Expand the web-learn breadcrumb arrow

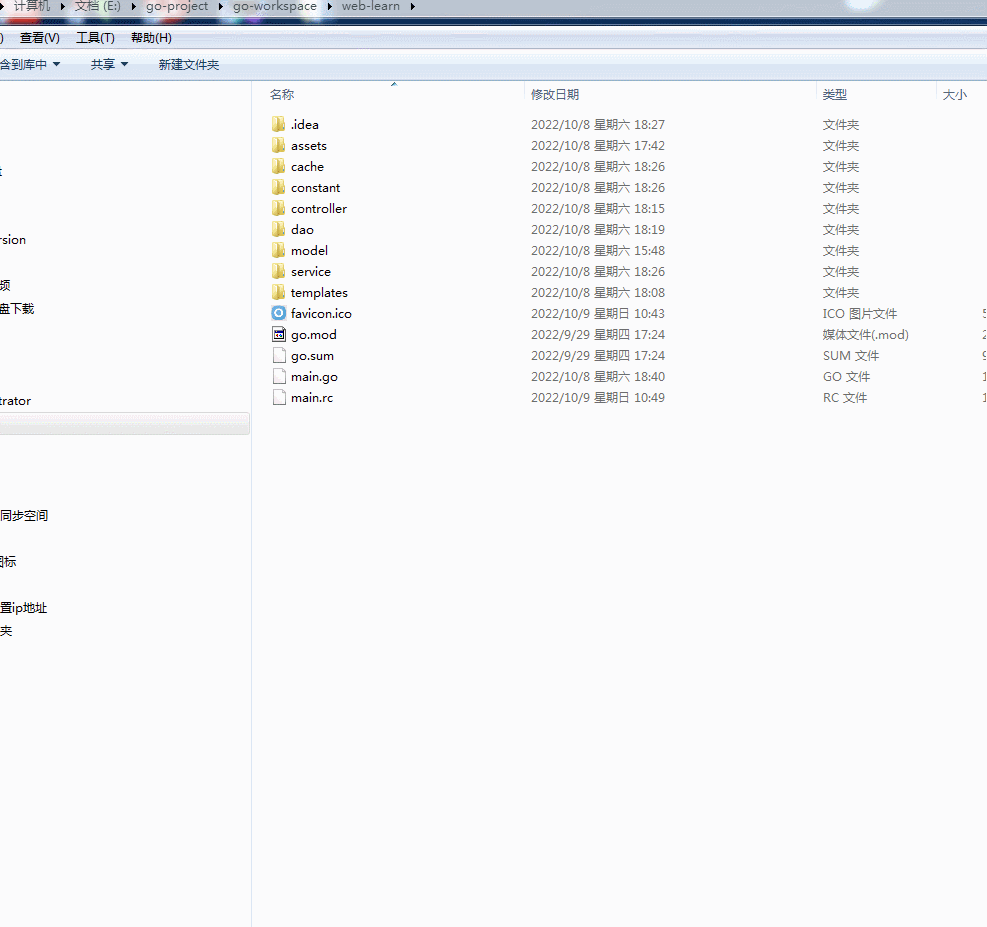tap(411, 7)
